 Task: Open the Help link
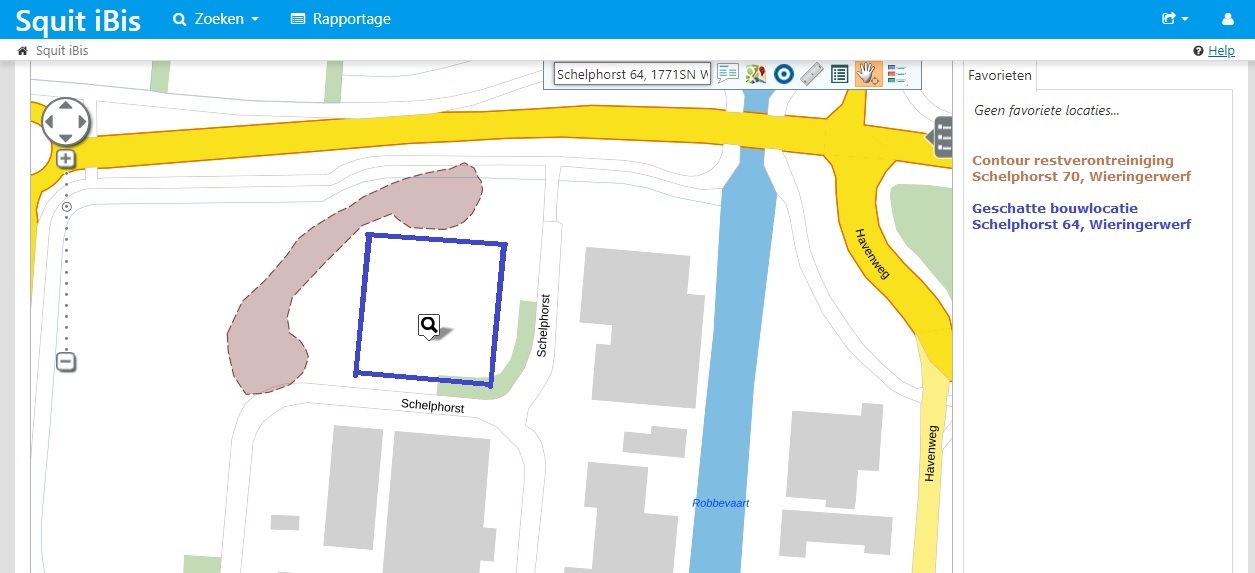[1221, 51]
